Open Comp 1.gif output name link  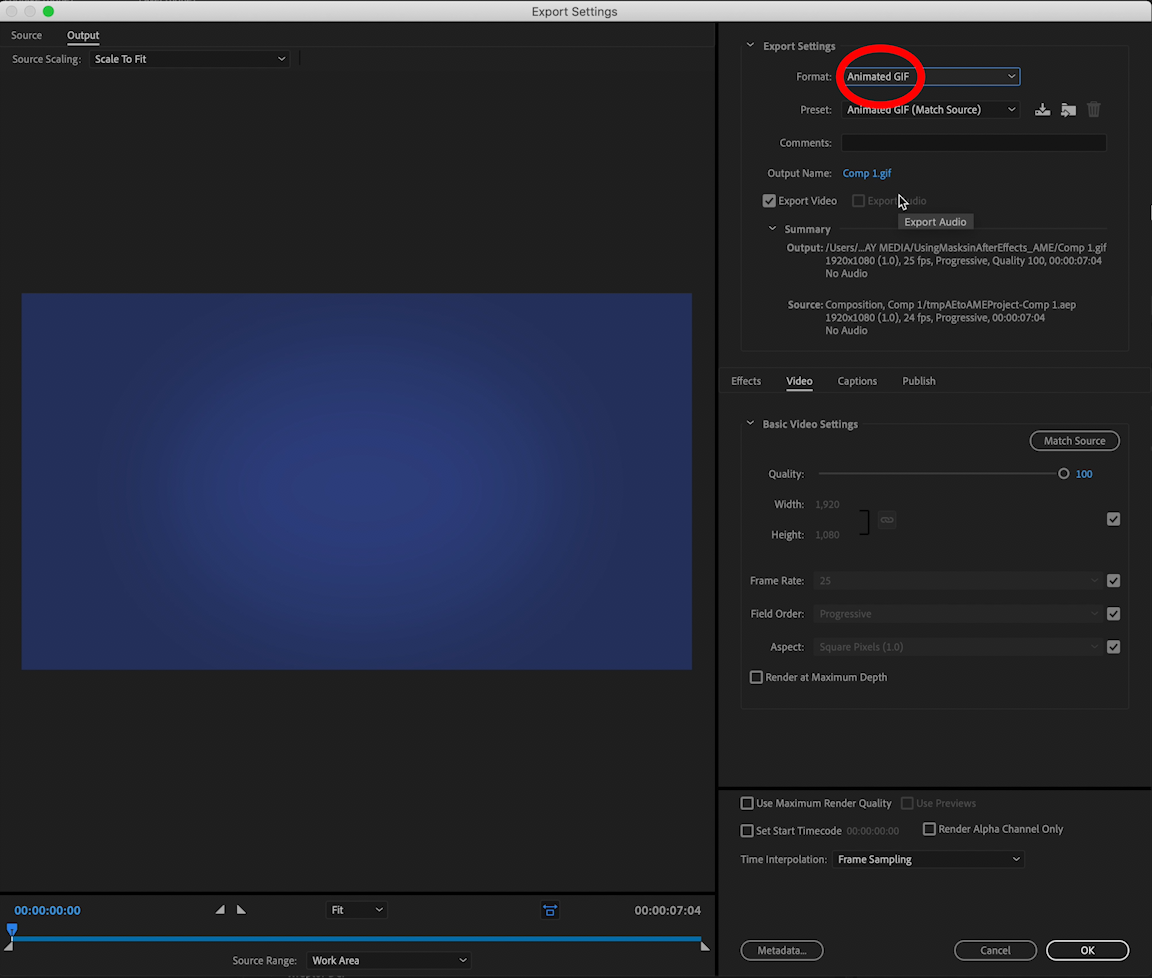pyautogui.click(x=866, y=173)
